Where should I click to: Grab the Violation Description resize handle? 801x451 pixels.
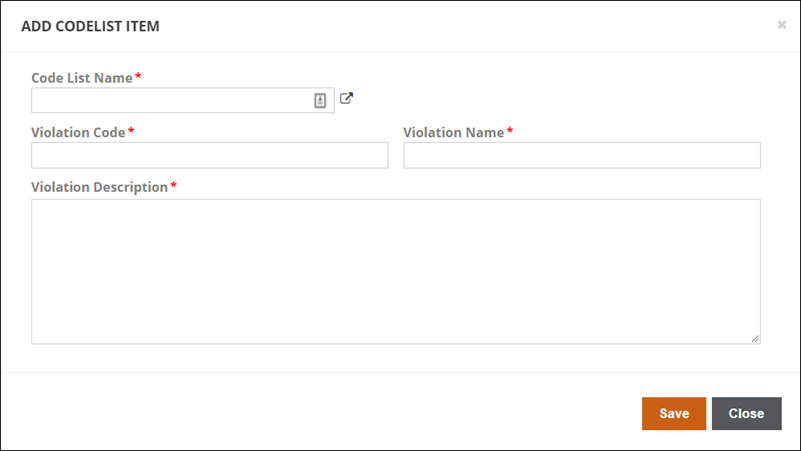point(755,338)
